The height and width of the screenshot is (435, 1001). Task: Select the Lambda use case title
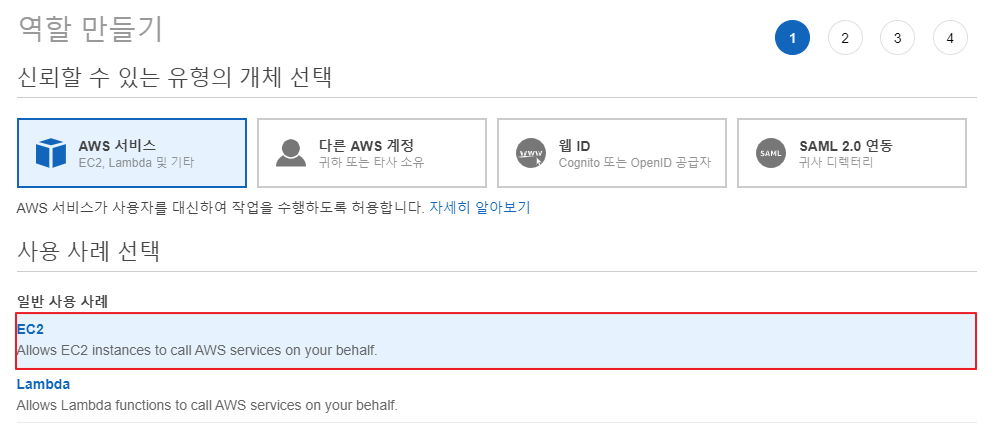tap(43, 384)
